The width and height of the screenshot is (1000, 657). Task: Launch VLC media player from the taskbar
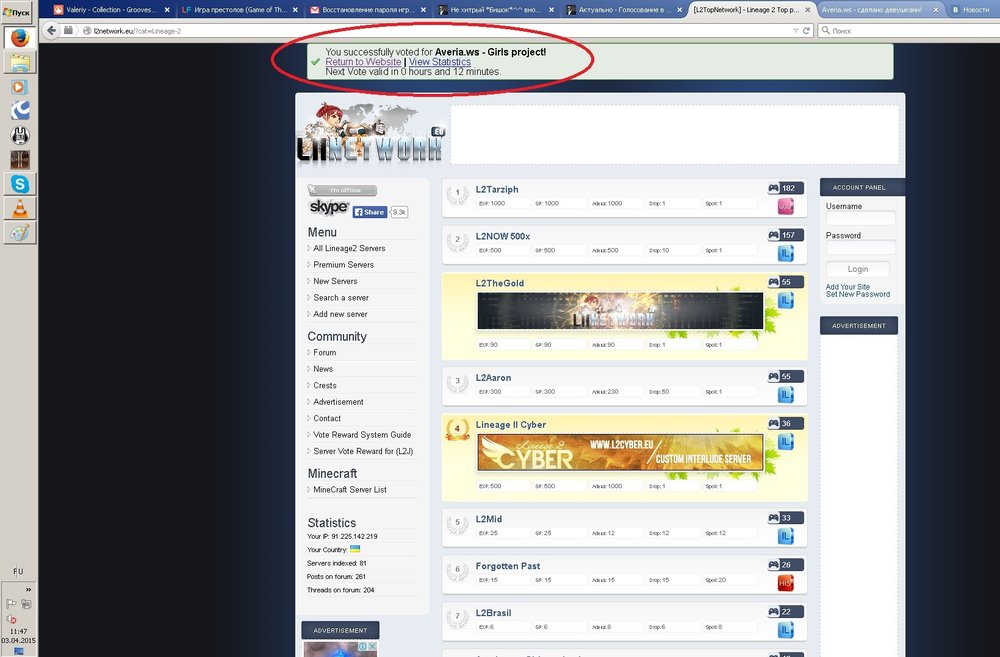click(x=19, y=208)
